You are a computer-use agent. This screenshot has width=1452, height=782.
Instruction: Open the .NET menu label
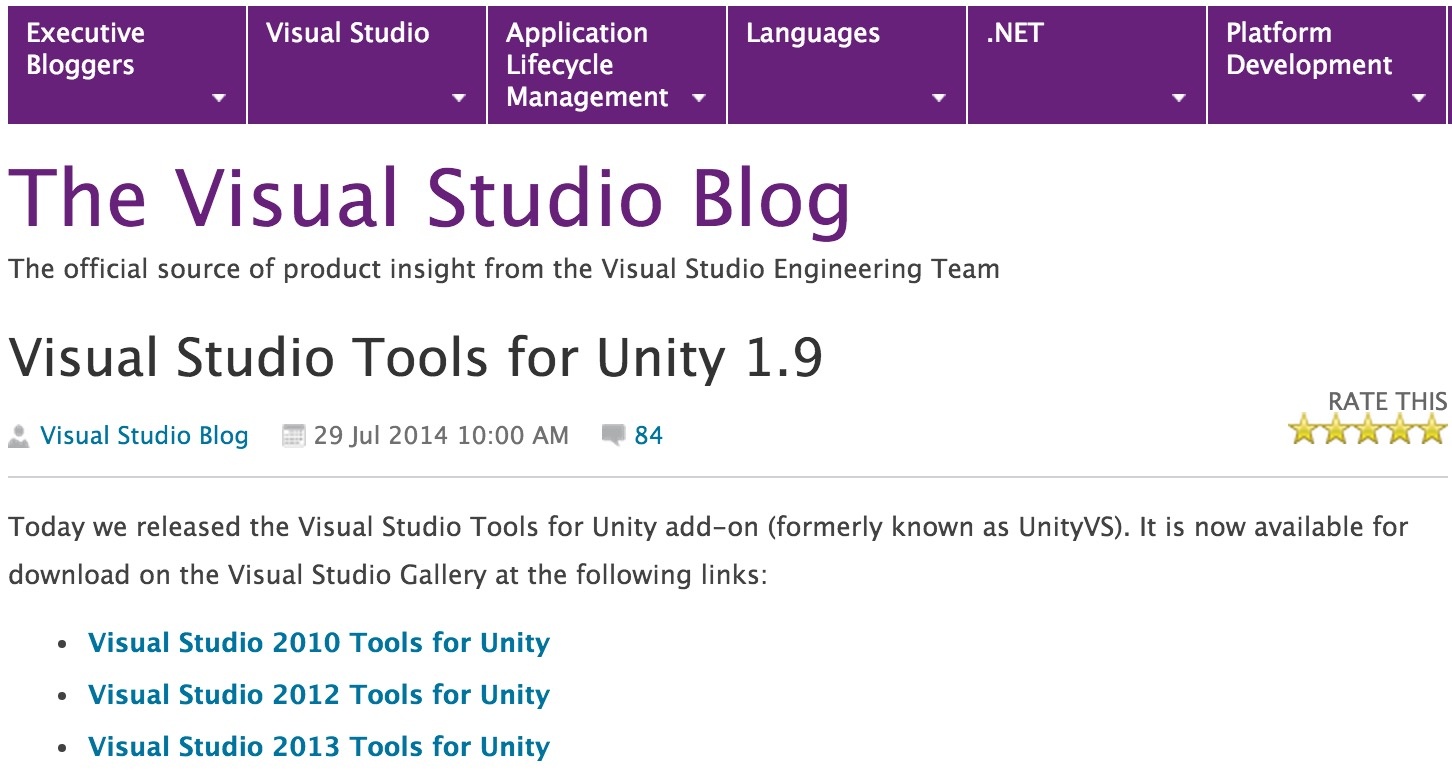1014,33
